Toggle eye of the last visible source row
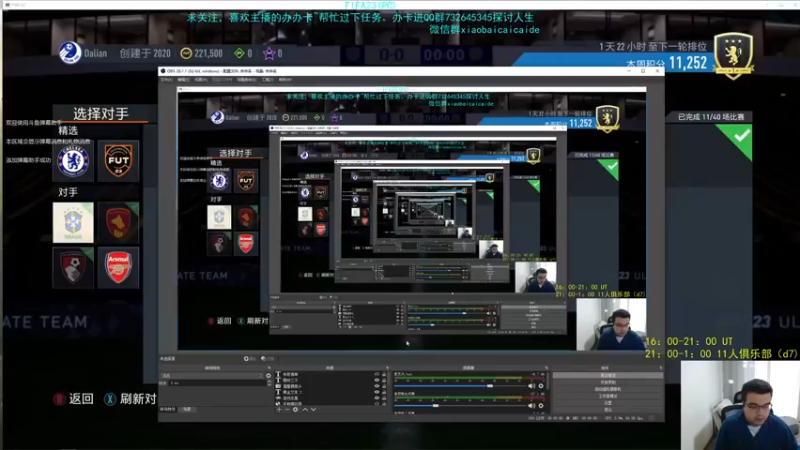Screen dimensions: 800x450 (x=377, y=404)
